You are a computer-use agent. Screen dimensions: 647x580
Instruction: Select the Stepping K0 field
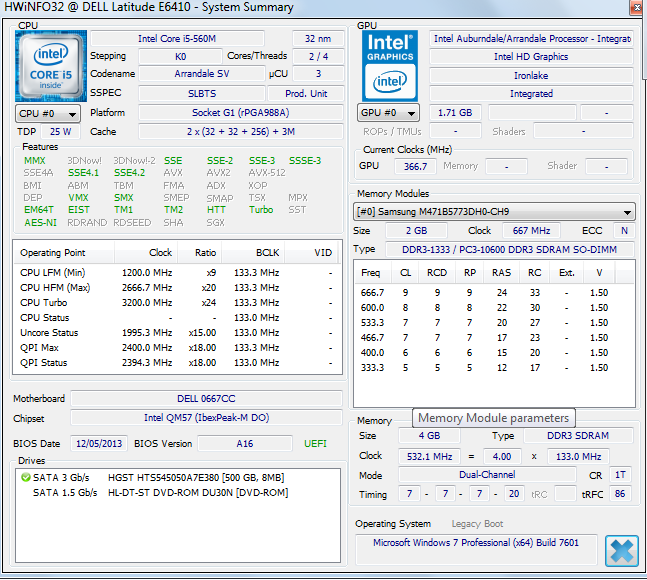[180, 57]
